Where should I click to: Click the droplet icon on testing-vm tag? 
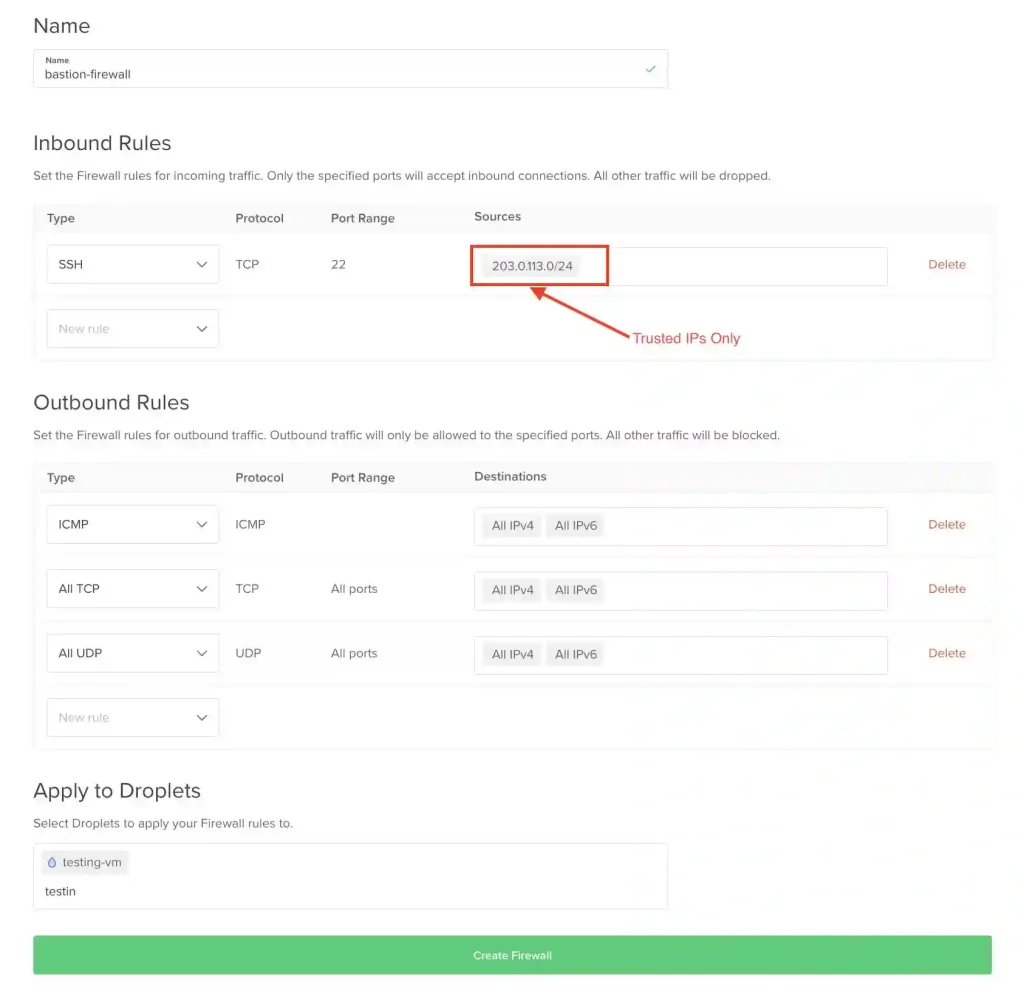(x=52, y=862)
